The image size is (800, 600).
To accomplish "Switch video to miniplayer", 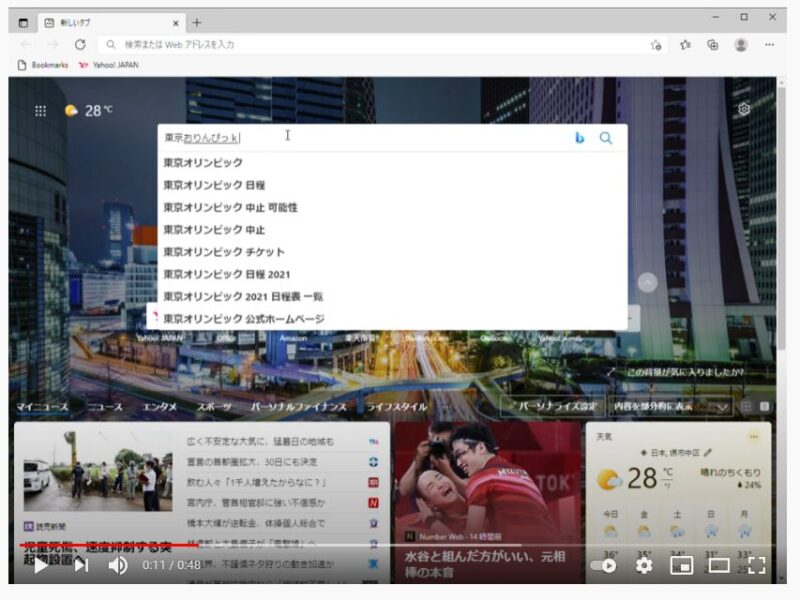I will click(681, 565).
